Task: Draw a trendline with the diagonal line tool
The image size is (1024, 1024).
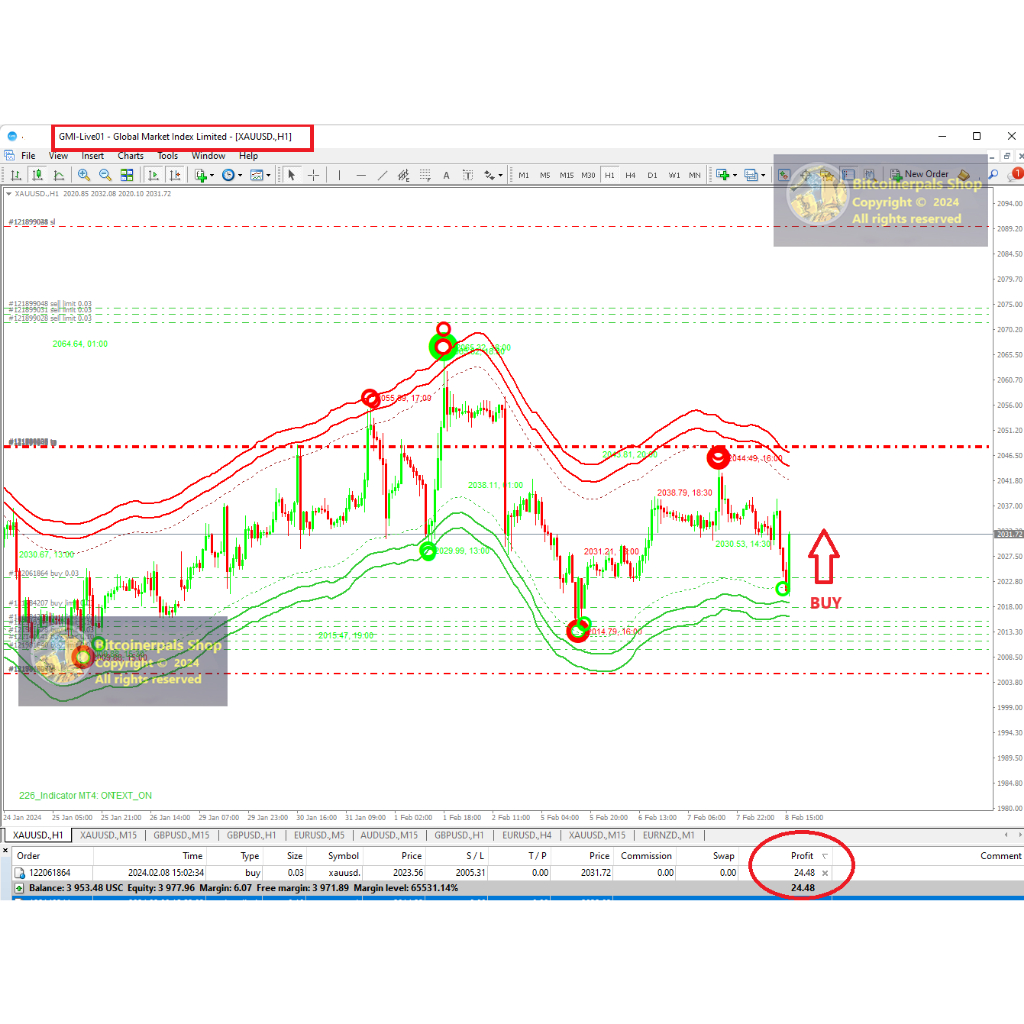Action: pos(383,175)
